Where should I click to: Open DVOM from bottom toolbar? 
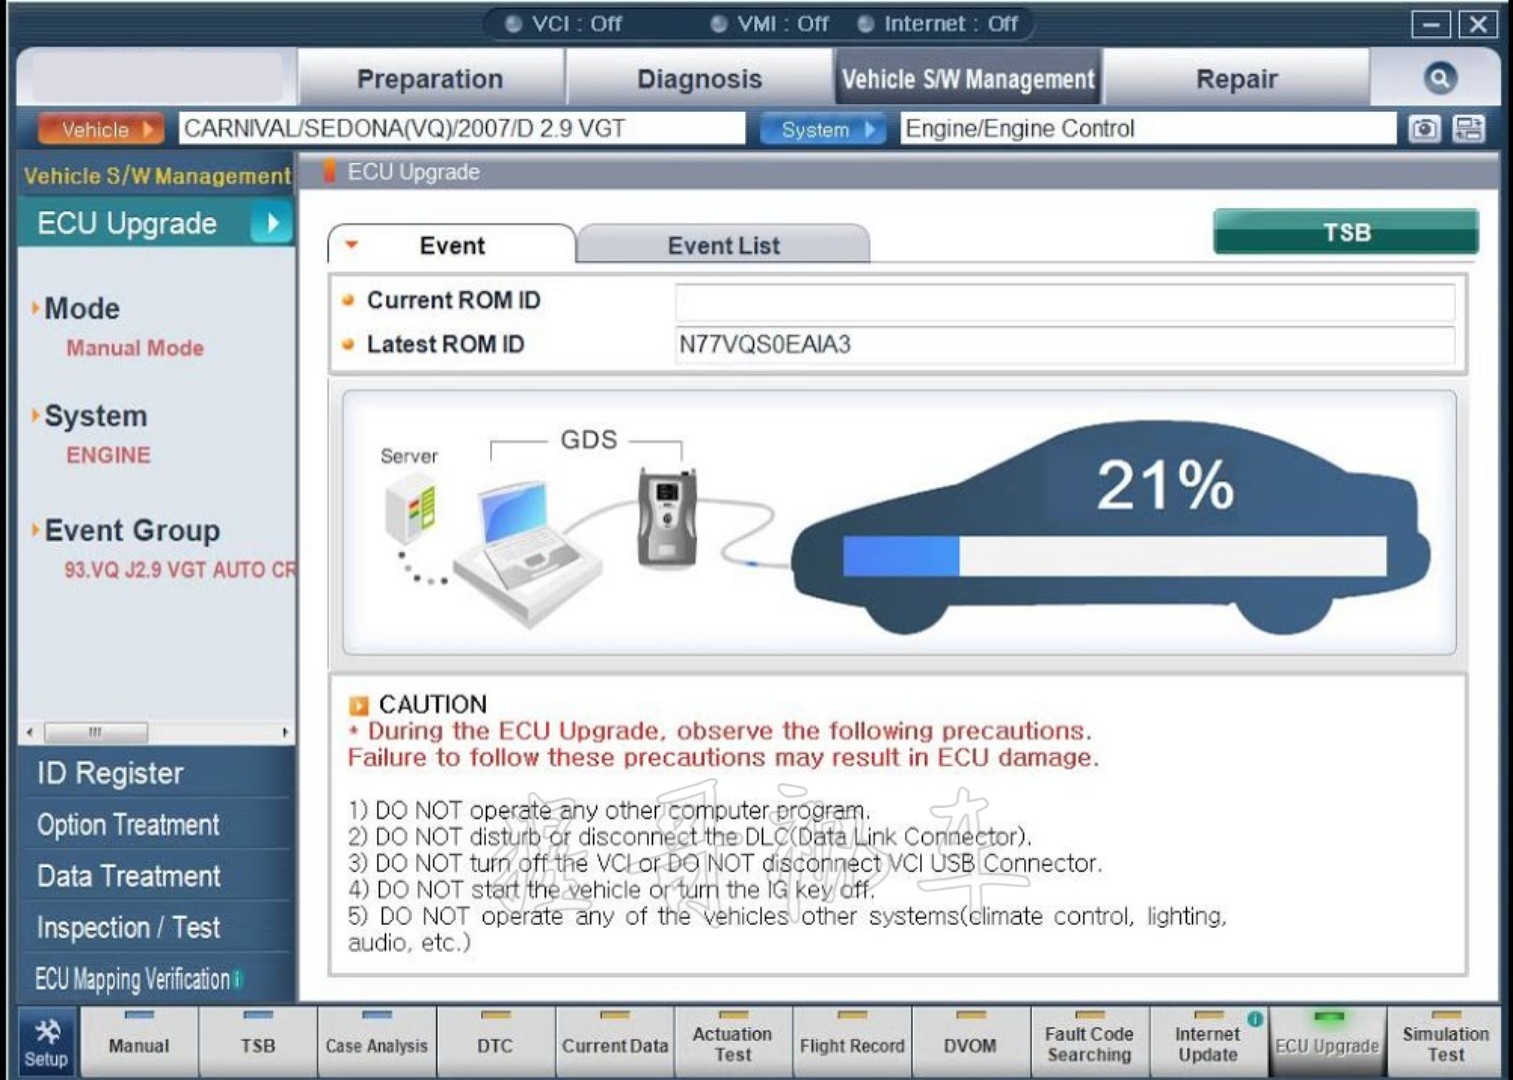click(970, 1043)
